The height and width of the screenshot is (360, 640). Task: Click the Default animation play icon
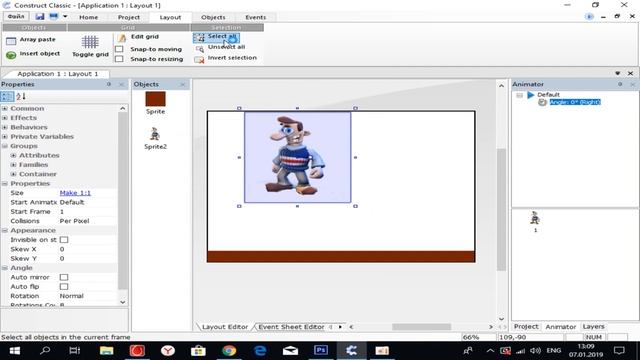click(x=531, y=95)
